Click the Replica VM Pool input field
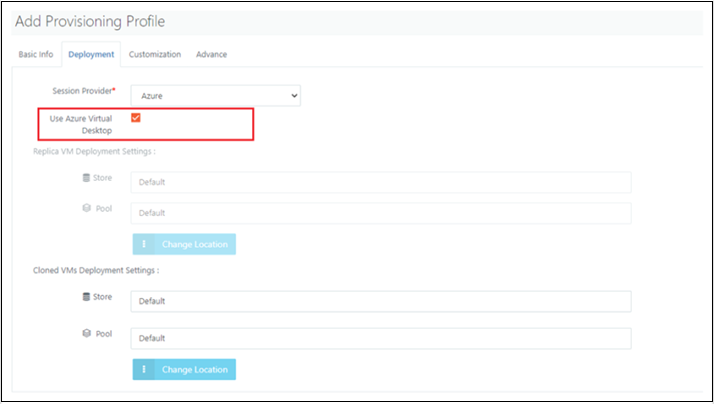Image resolution: width=714 pixels, height=404 pixels. point(381,213)
